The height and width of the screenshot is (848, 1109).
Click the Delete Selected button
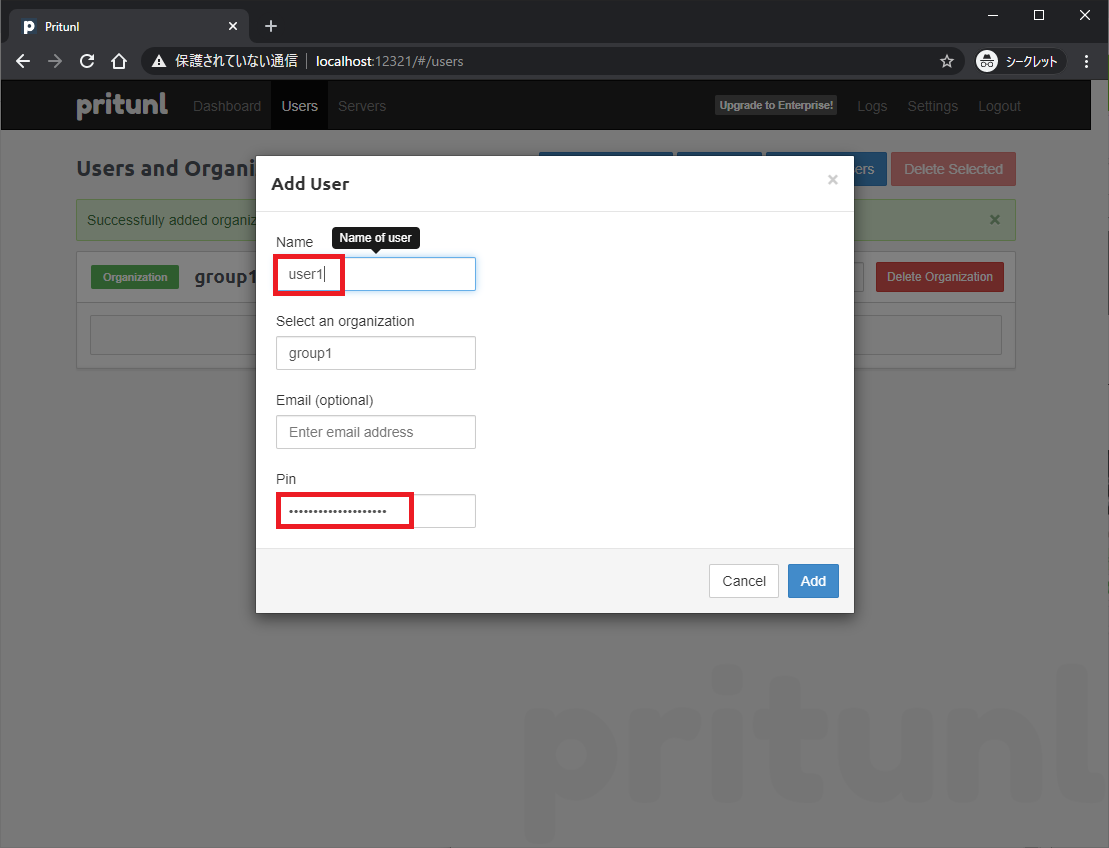[x=953, y=169]
